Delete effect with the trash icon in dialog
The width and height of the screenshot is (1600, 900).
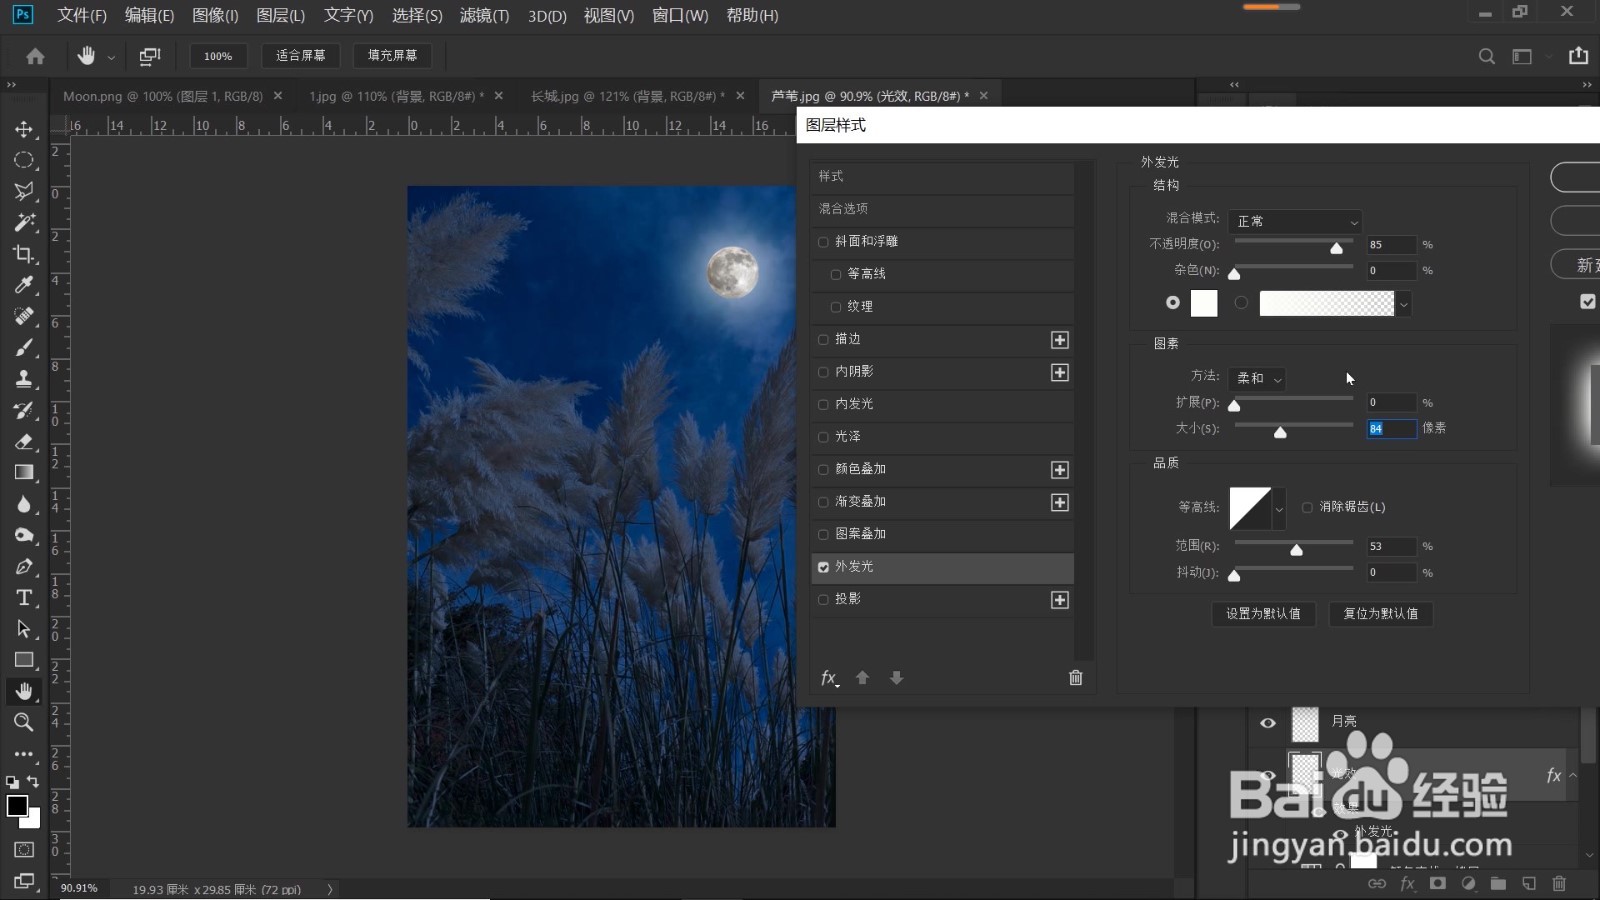coord(1076,678)
